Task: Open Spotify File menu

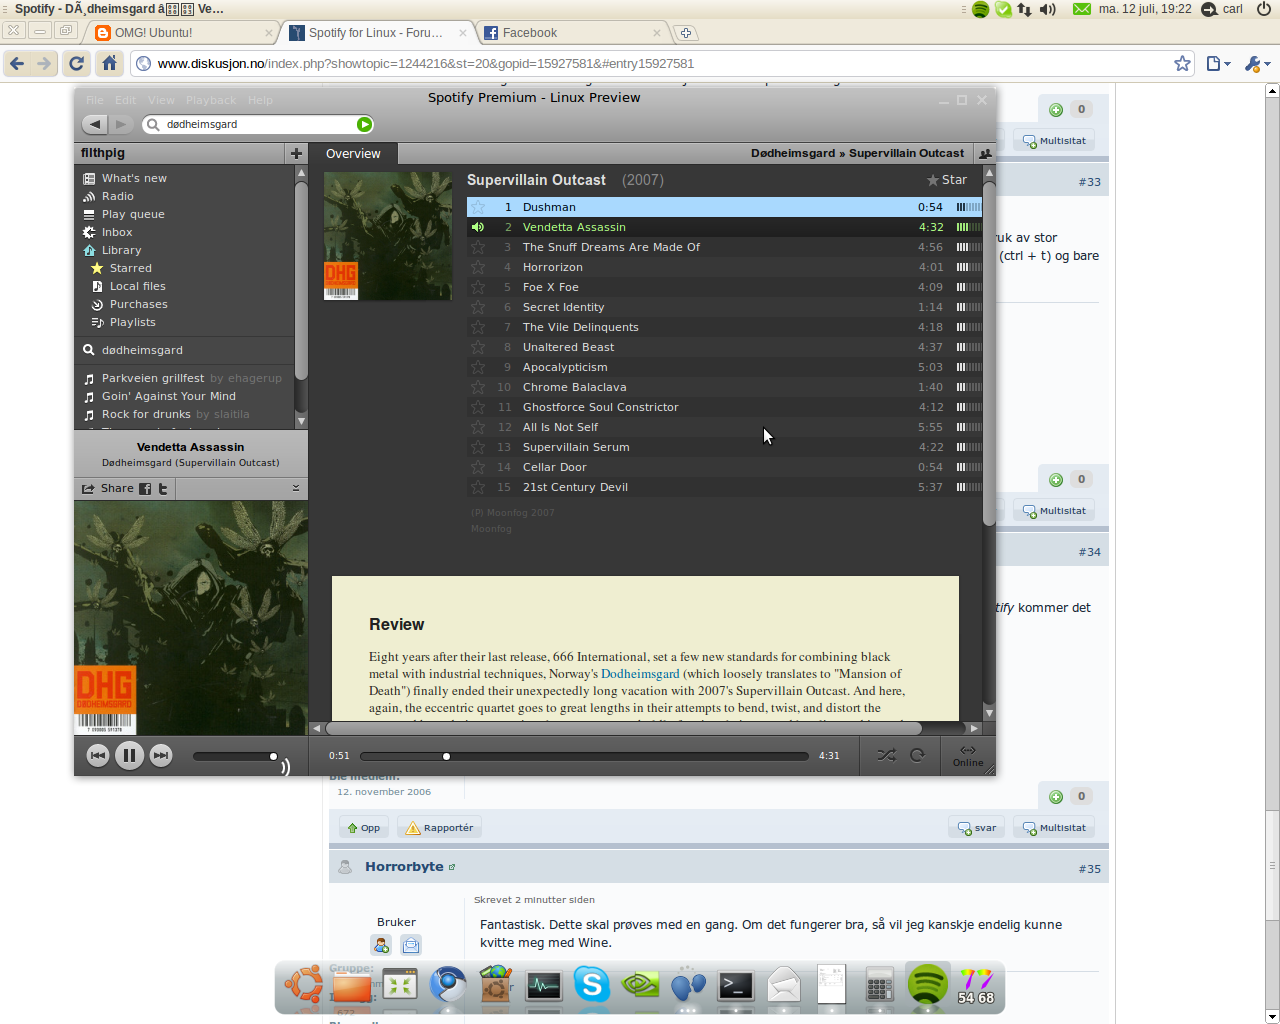Action: pyautogui.click(x=95, y=100)
